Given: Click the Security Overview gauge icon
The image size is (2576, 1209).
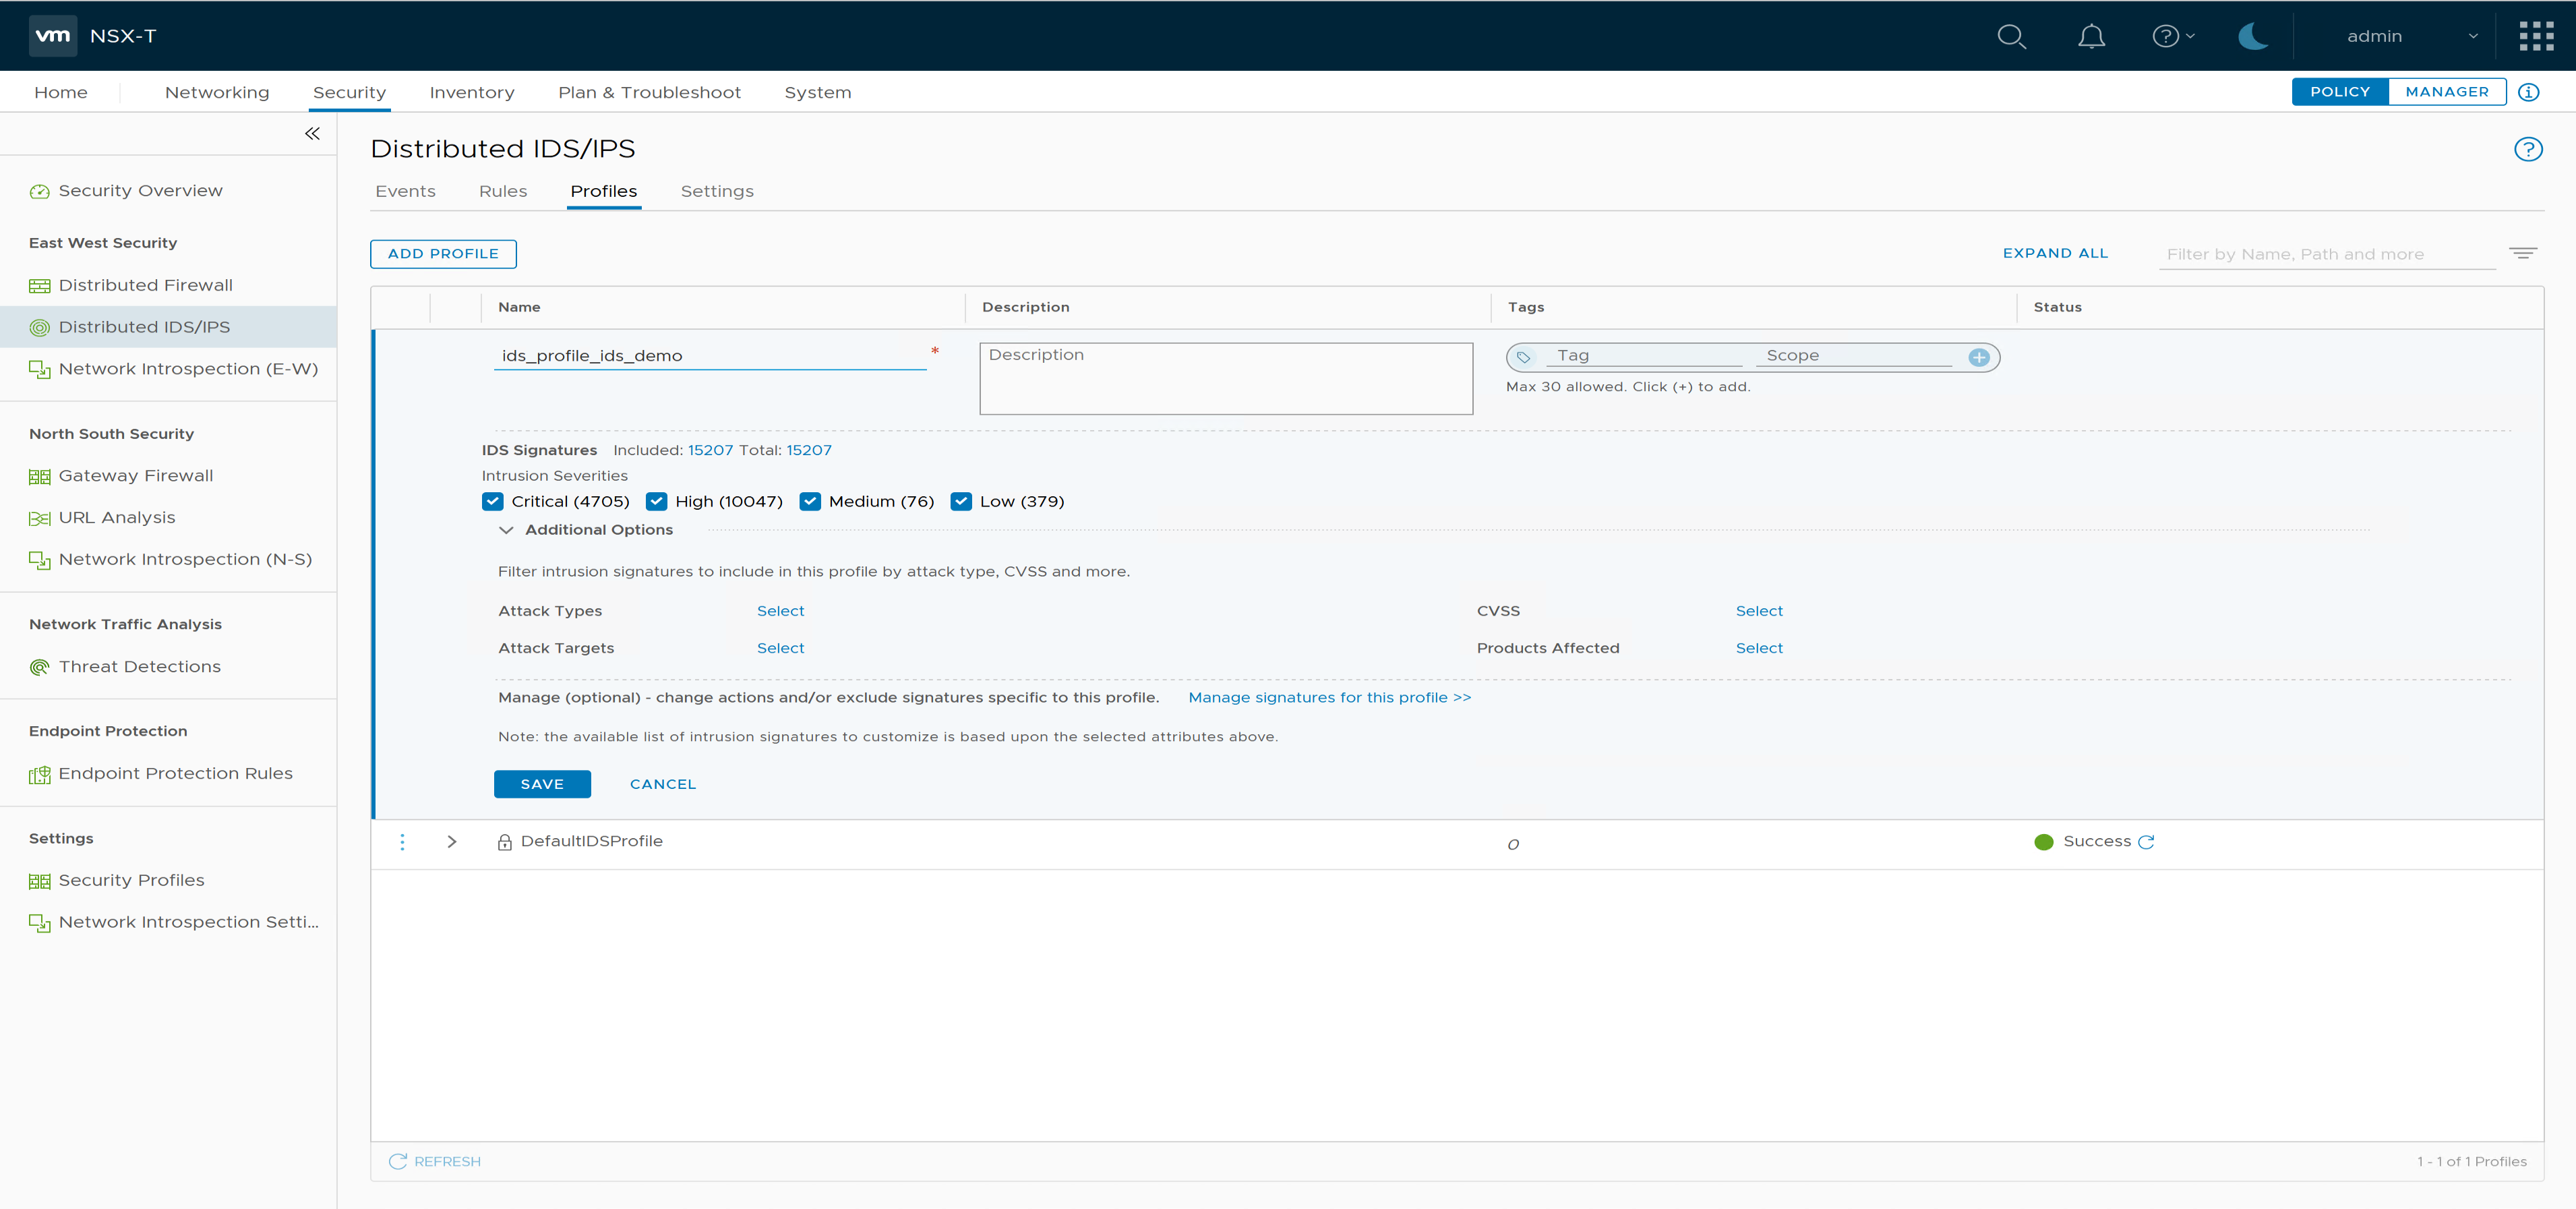Looking at the screenshot, I should [40, 192].
